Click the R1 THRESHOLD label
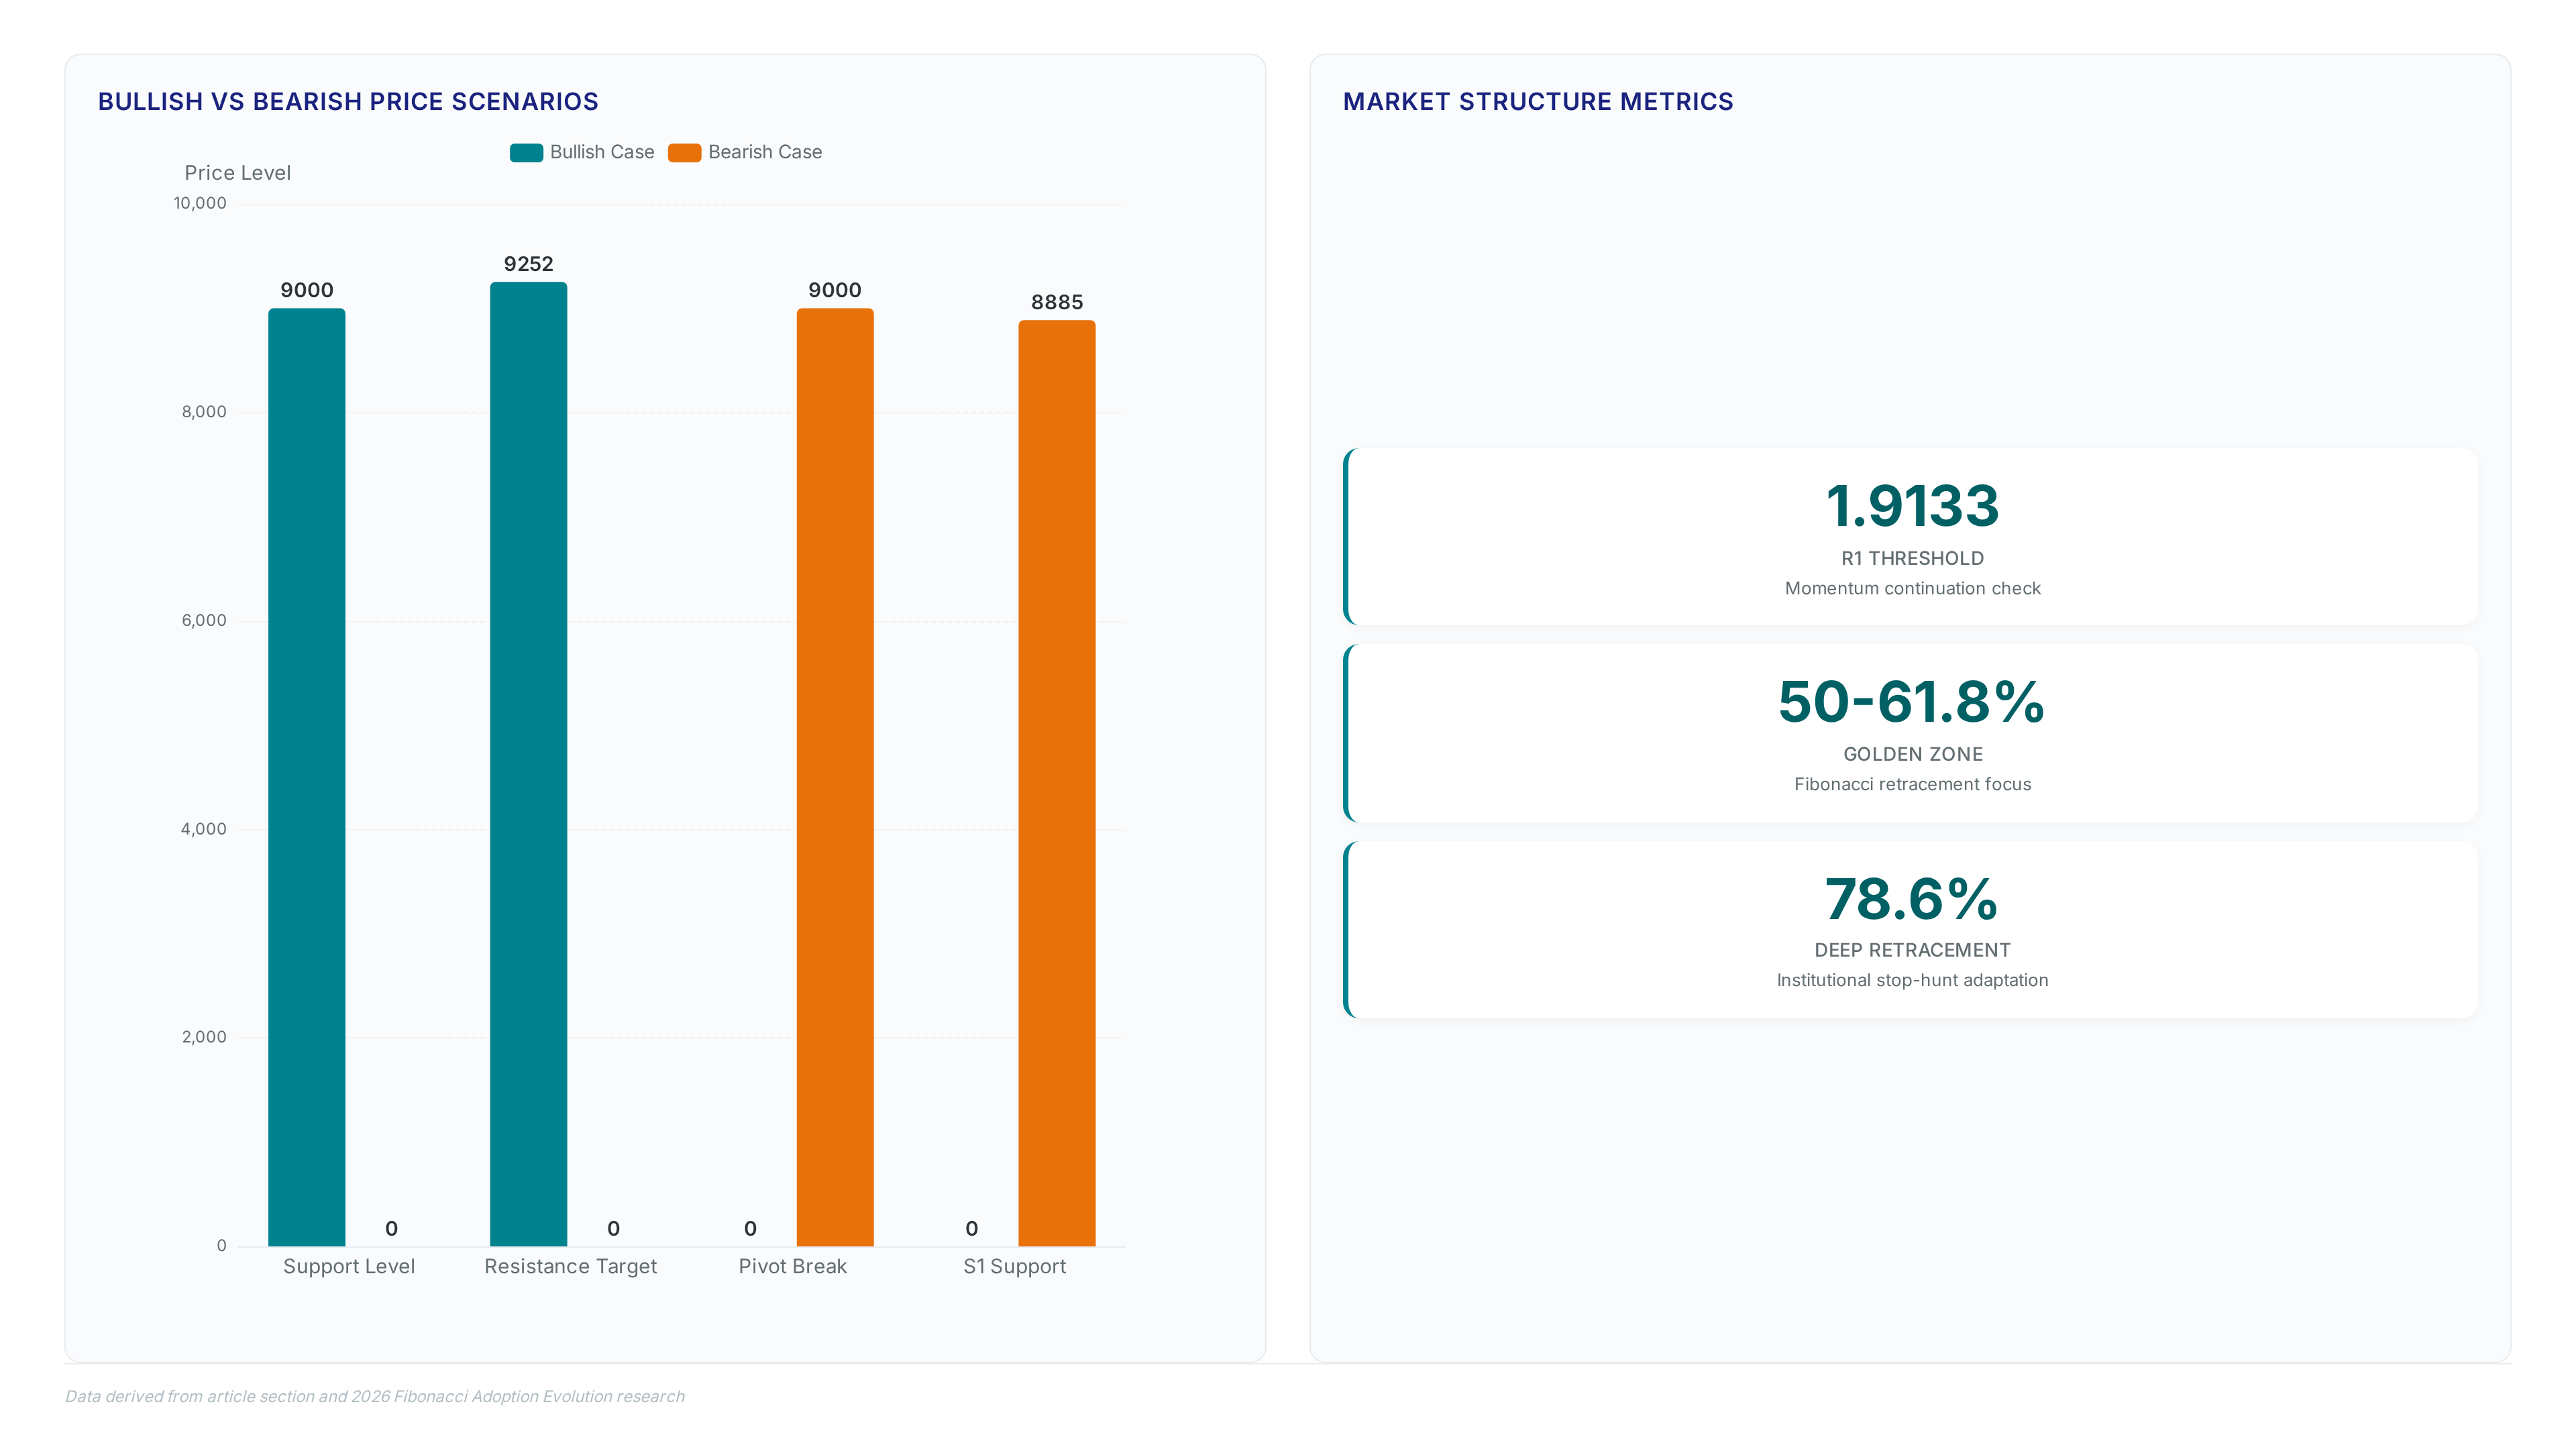2576x1449 pixels. 1912,559
